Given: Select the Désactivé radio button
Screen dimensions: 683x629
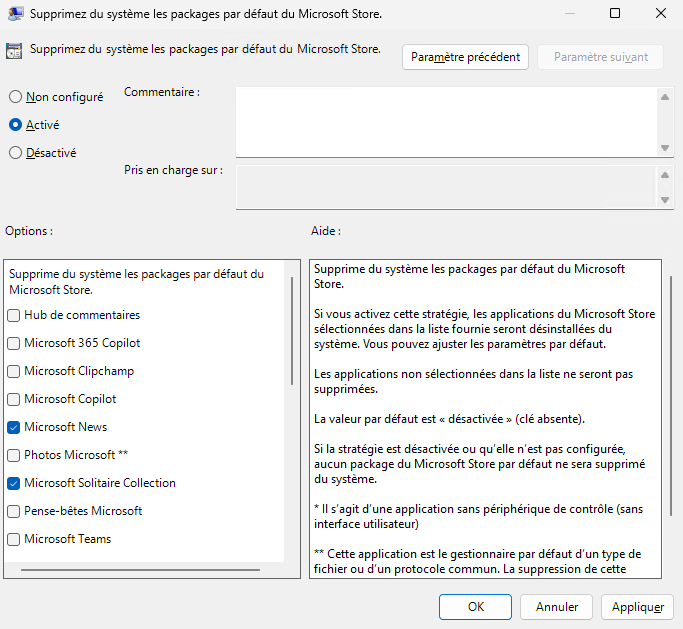Looking at the screenshot, I should (16, 152).
